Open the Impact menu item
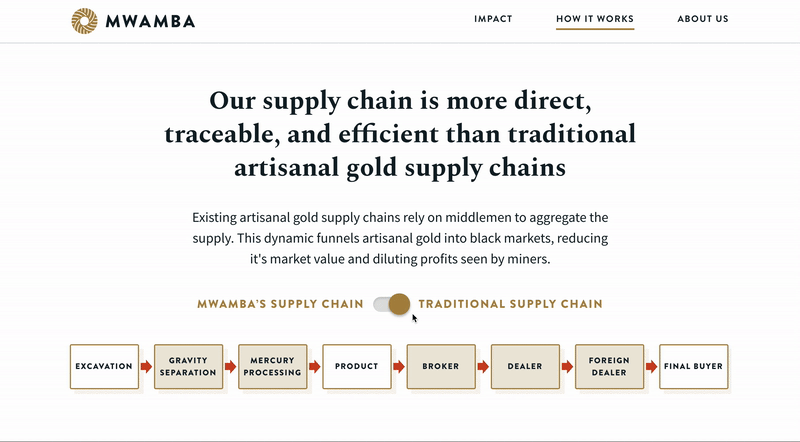The width and height of the screenshot is (800, 442). point(493,19)
